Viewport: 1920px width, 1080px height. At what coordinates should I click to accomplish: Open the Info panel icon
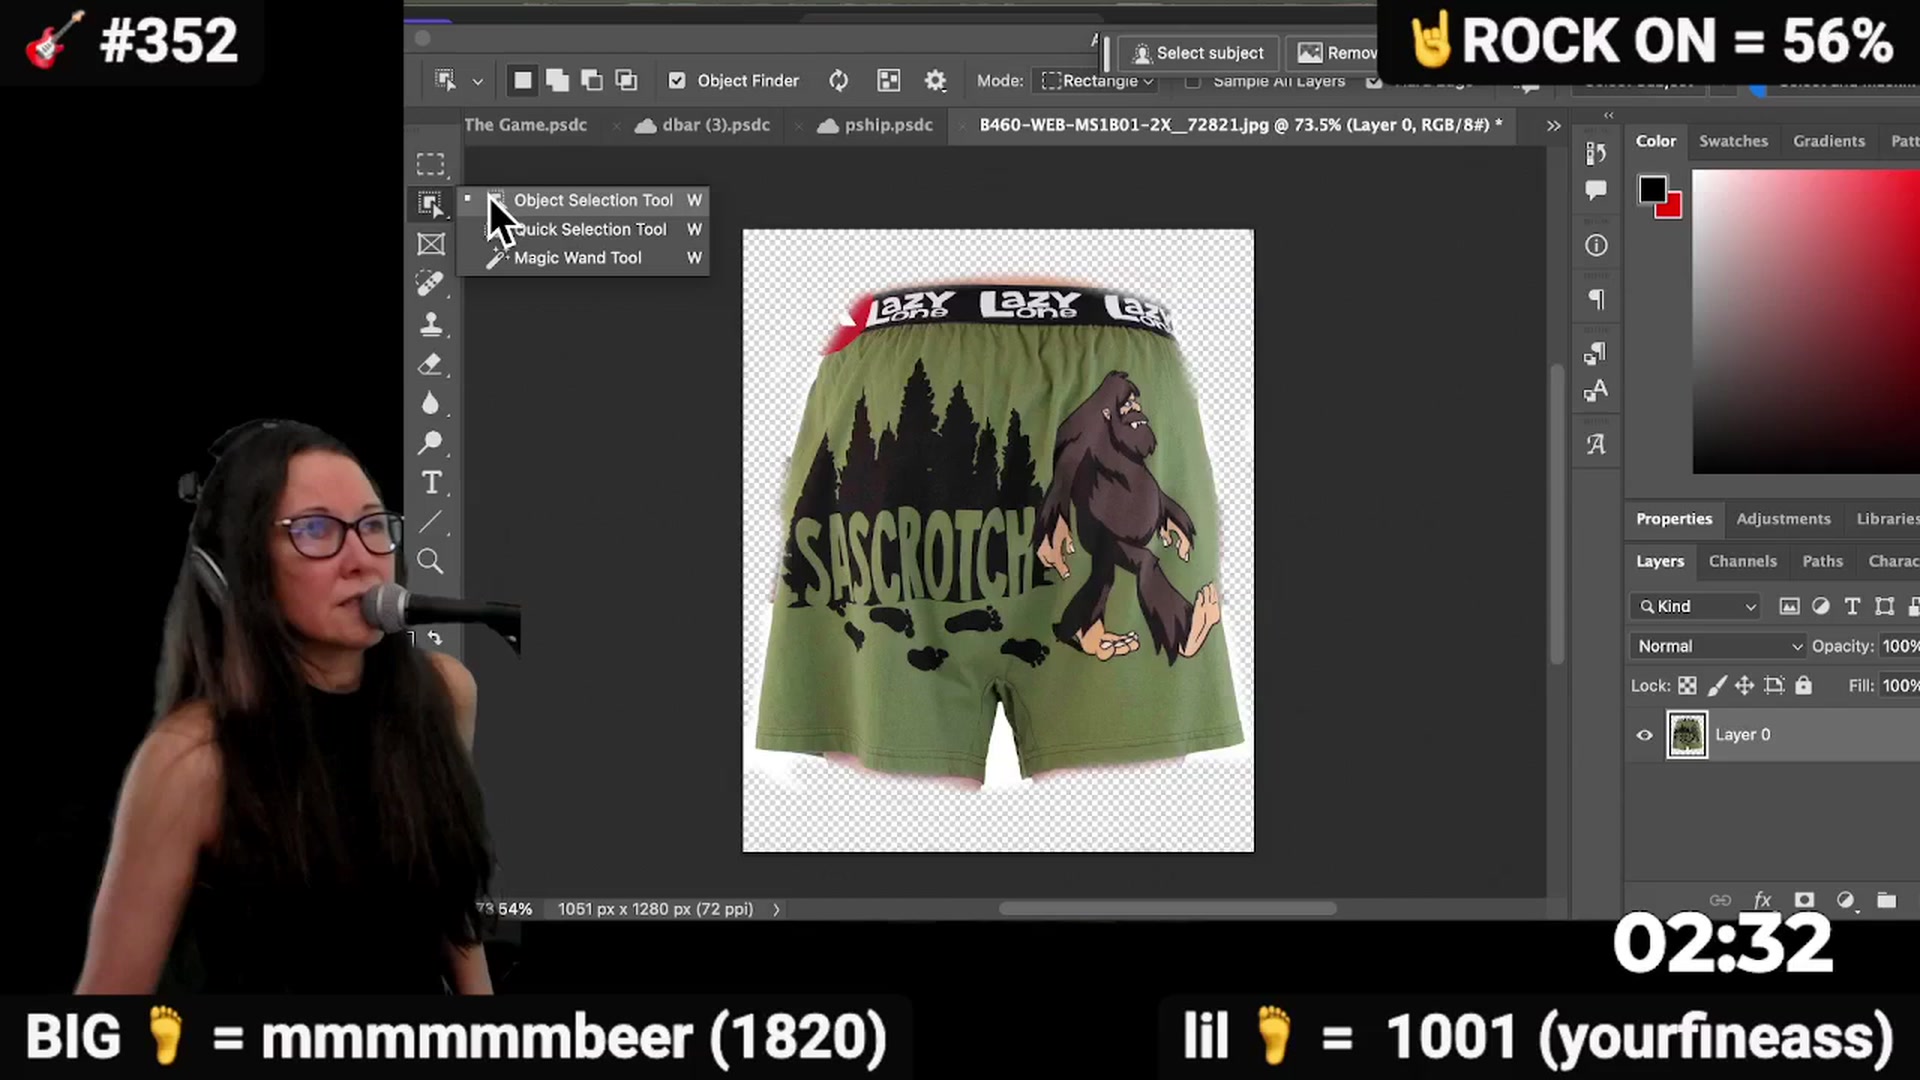click(1596, 245)
